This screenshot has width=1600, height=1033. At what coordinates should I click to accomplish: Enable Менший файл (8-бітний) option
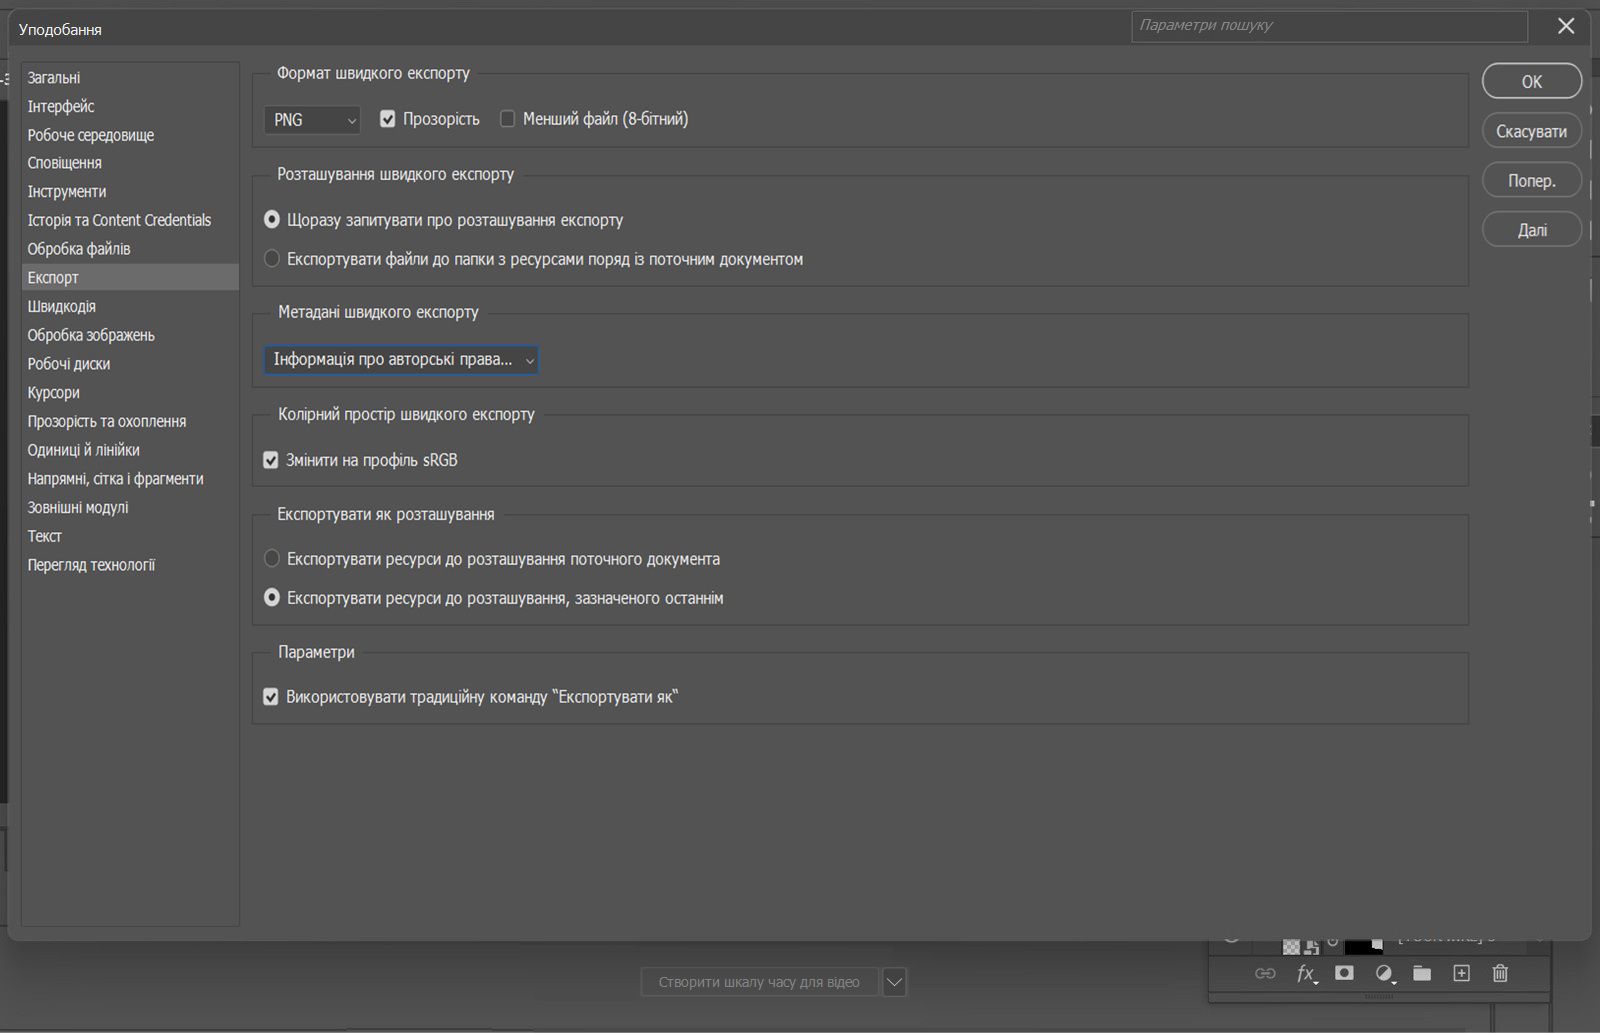point(507,119)
